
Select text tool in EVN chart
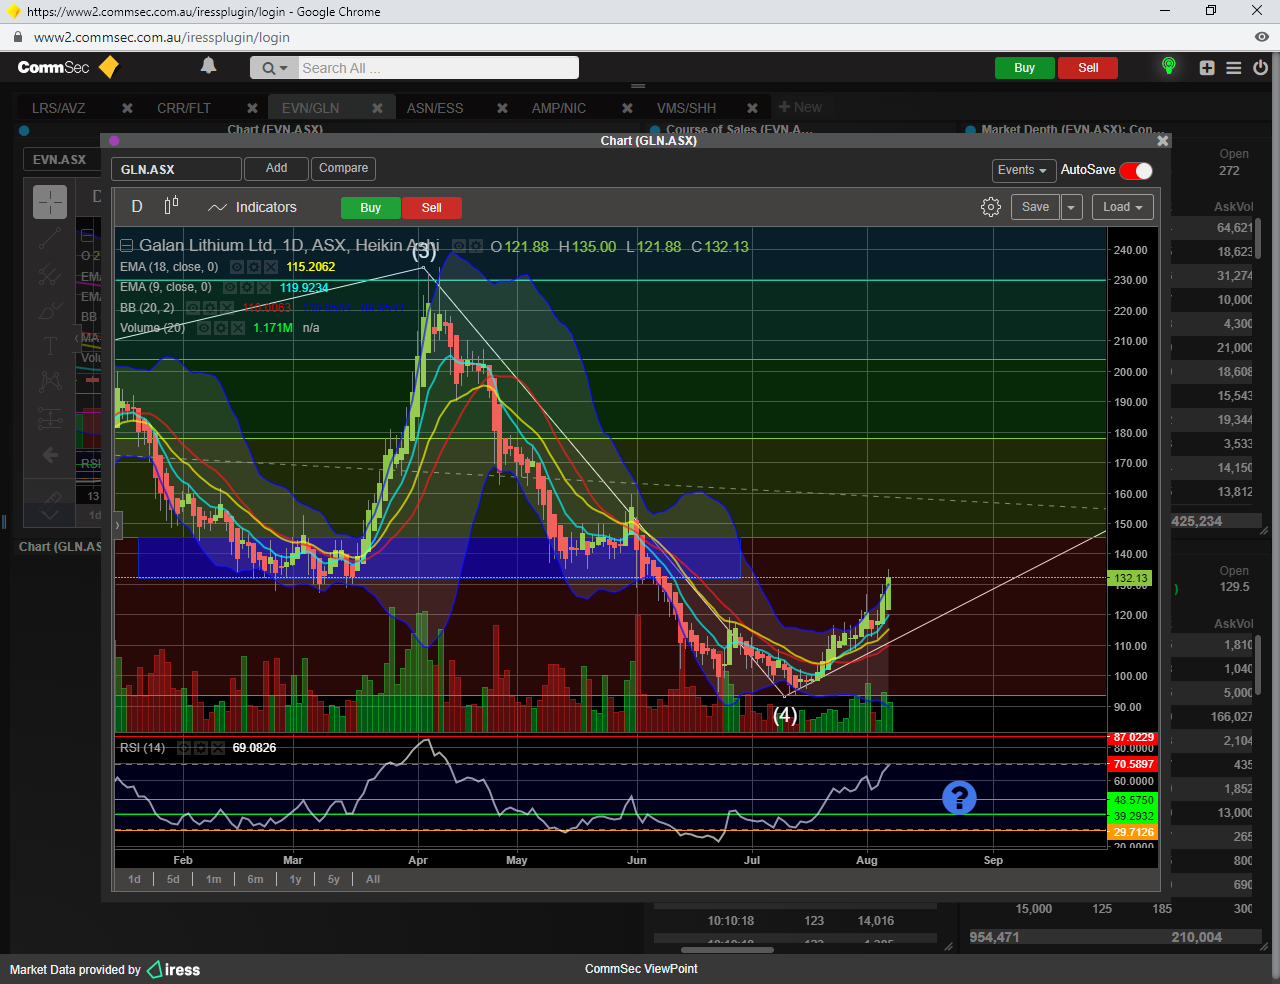click(50, 346)
